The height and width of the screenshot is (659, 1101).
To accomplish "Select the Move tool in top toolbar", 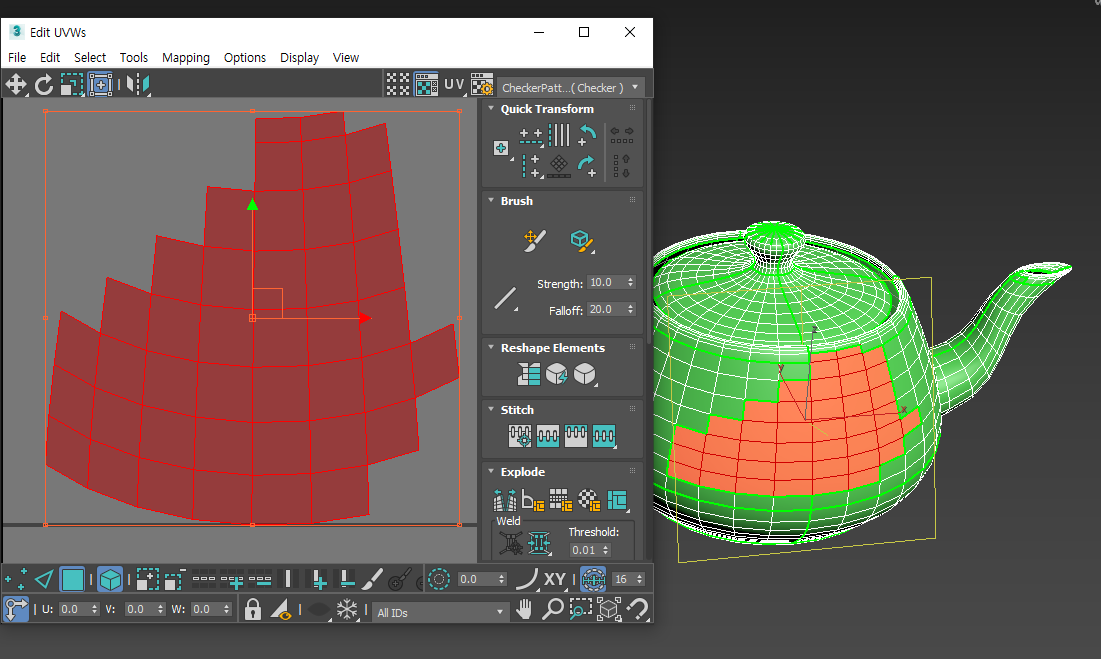I will [x=15, y=85].
